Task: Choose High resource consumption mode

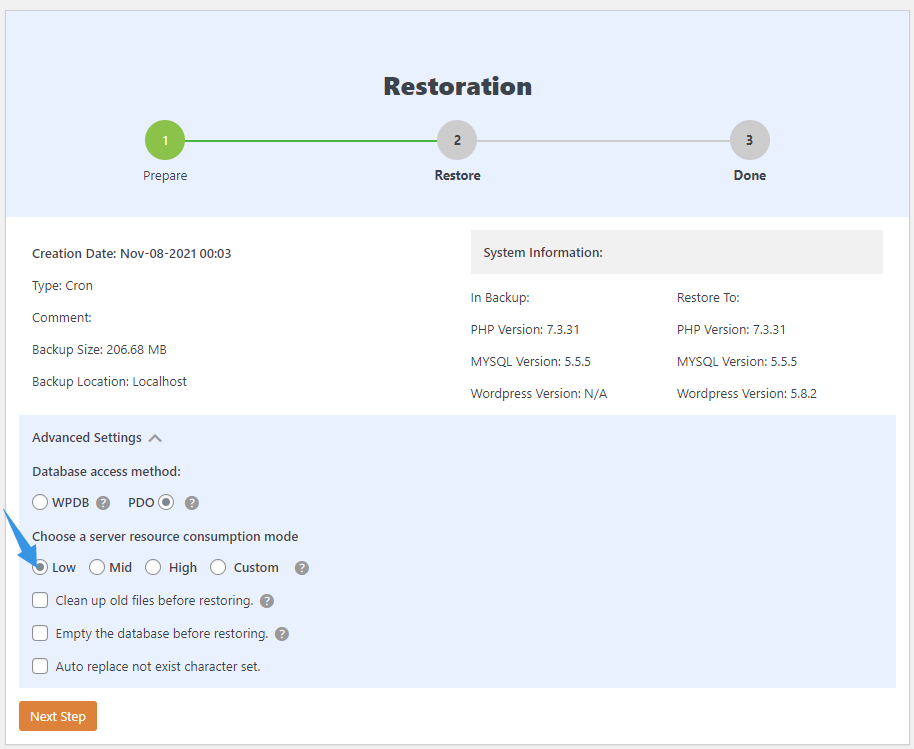Action: click(153, 567)
